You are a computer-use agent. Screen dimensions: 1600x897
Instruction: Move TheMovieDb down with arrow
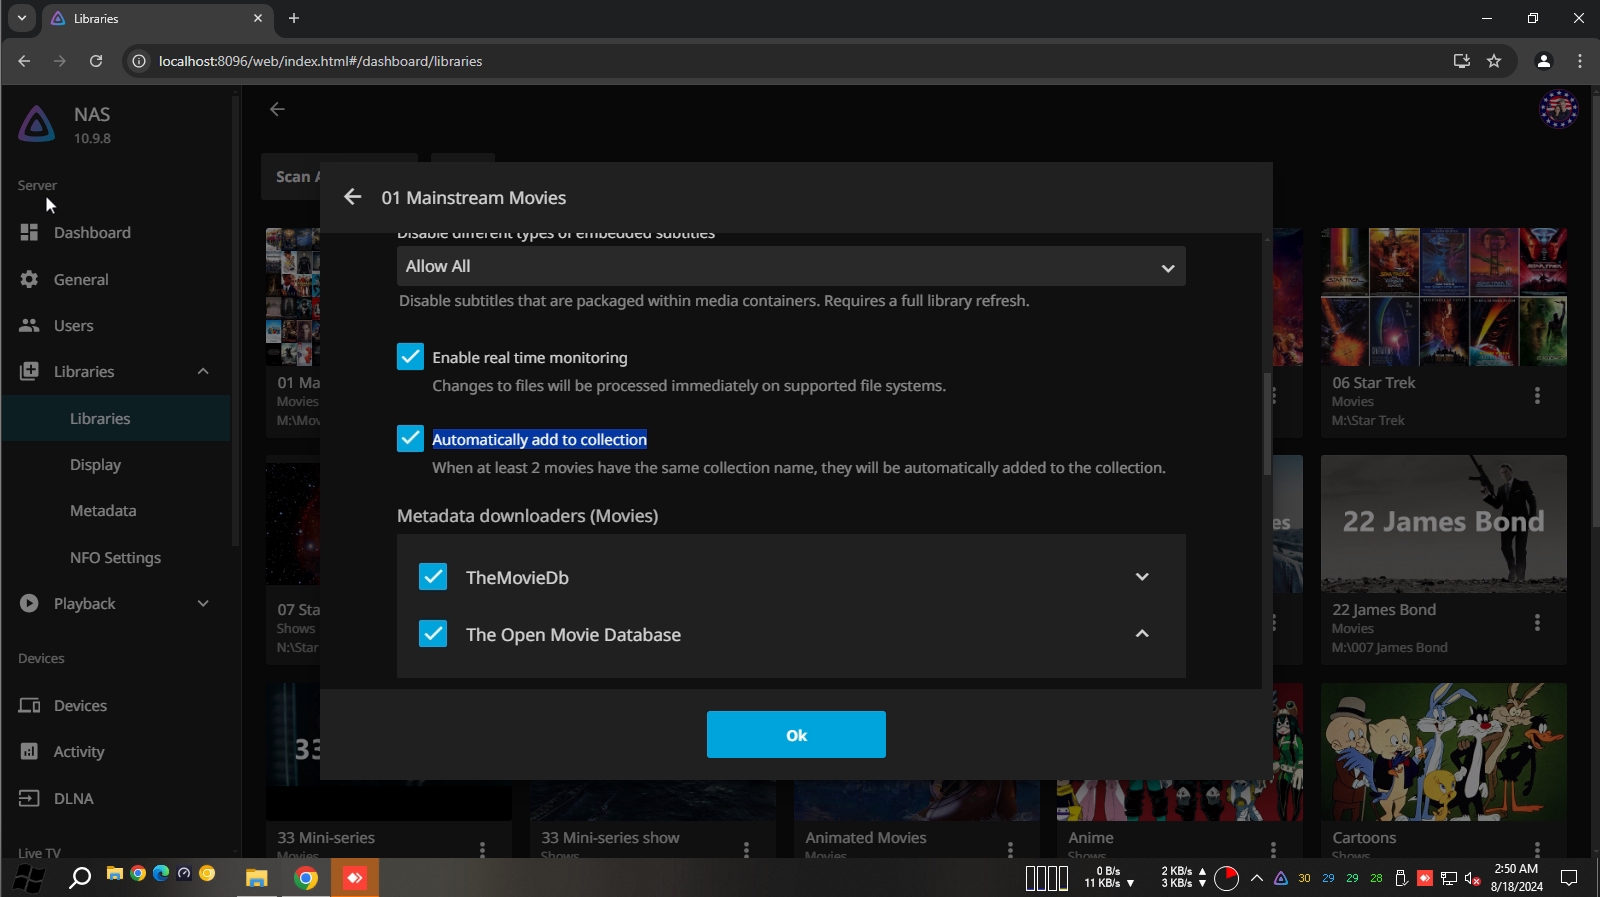point(1142,577)
